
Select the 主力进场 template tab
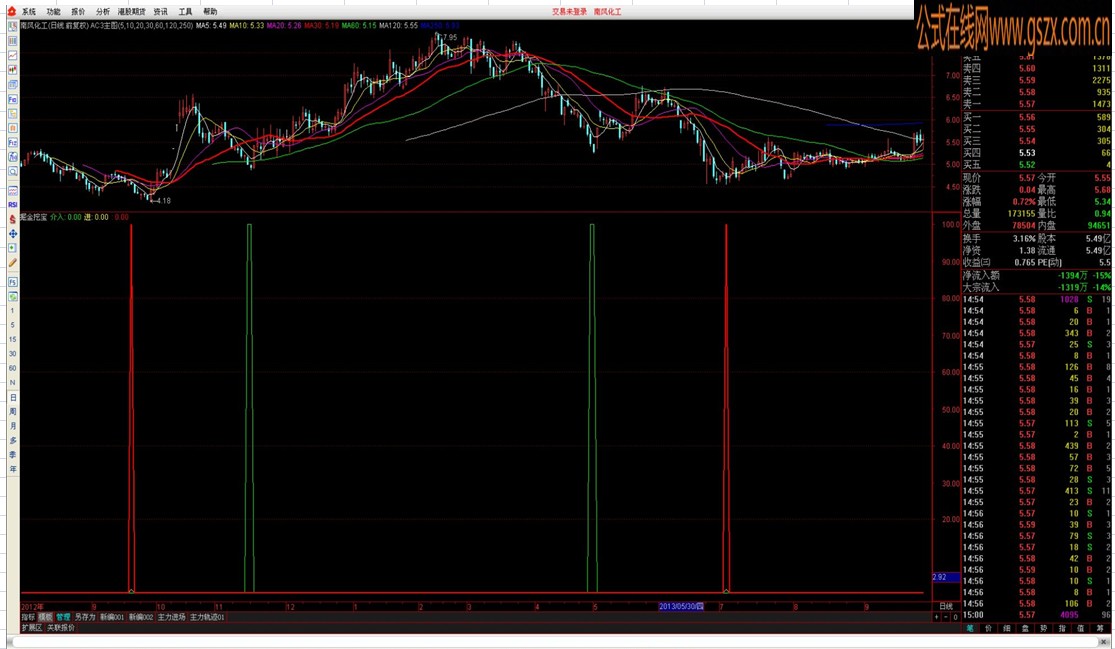[x=171, y=617]
